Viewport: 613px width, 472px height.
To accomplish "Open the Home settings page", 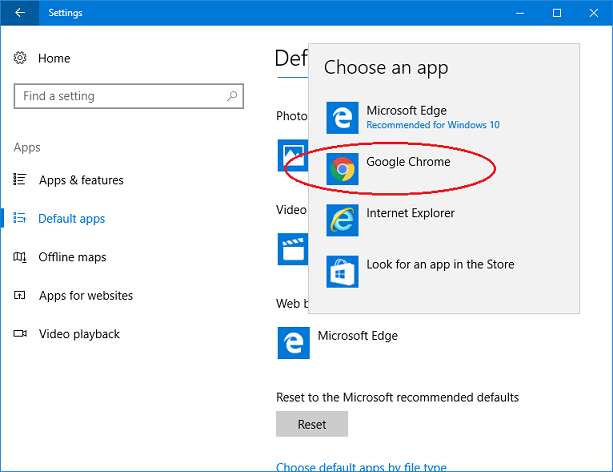I will click(x=54, y=59).
